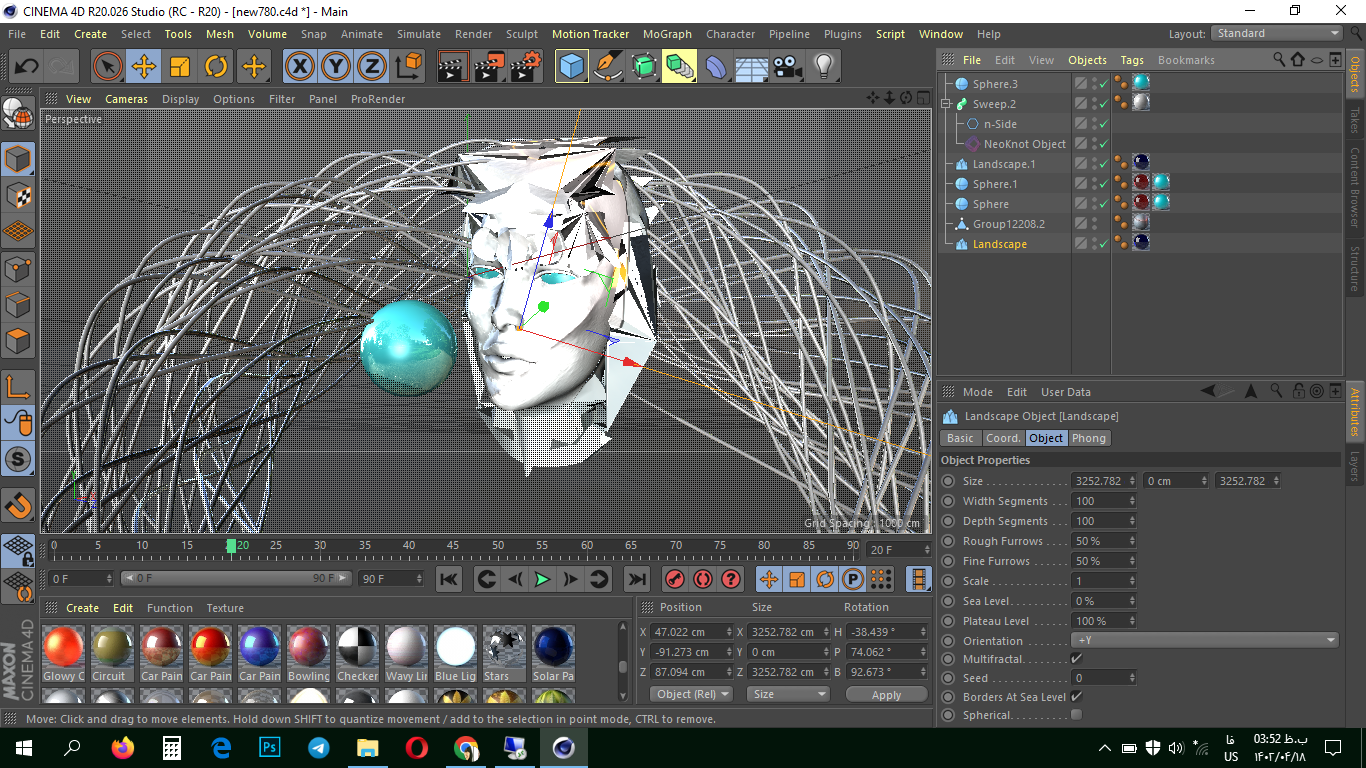Open the MoGraph menu
Image resolution: width=1366 pixels, height=768 pixels.
click(667, 33)
